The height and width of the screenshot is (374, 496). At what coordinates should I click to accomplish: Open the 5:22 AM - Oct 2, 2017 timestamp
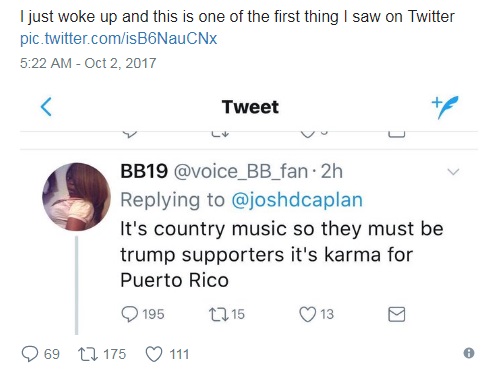pyautogui.click(x=88, y=63)
